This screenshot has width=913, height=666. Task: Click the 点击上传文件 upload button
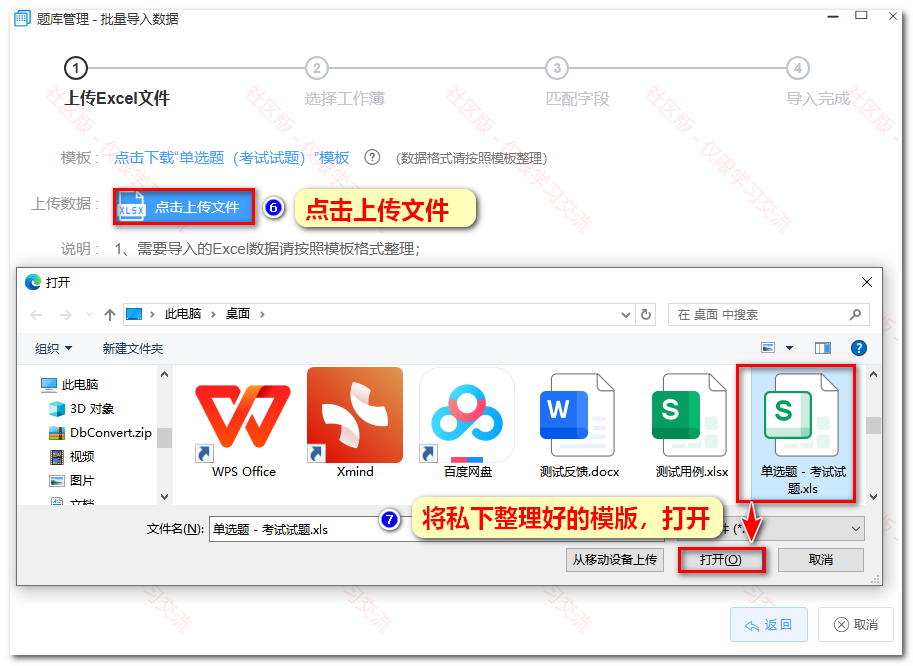(184, 207)
